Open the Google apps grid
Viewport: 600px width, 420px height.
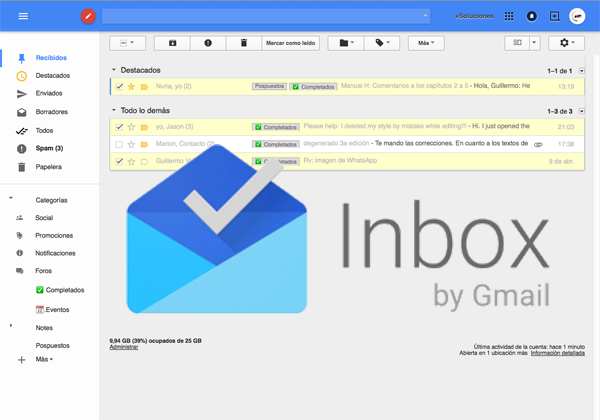509,16
